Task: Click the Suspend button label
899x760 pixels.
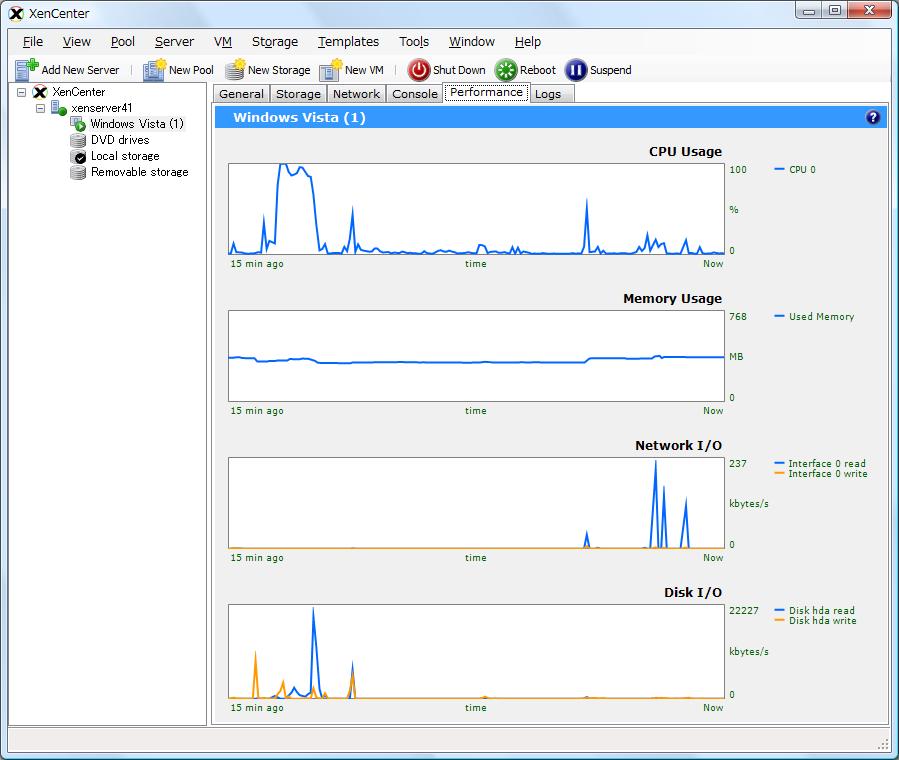Action: 611,70
